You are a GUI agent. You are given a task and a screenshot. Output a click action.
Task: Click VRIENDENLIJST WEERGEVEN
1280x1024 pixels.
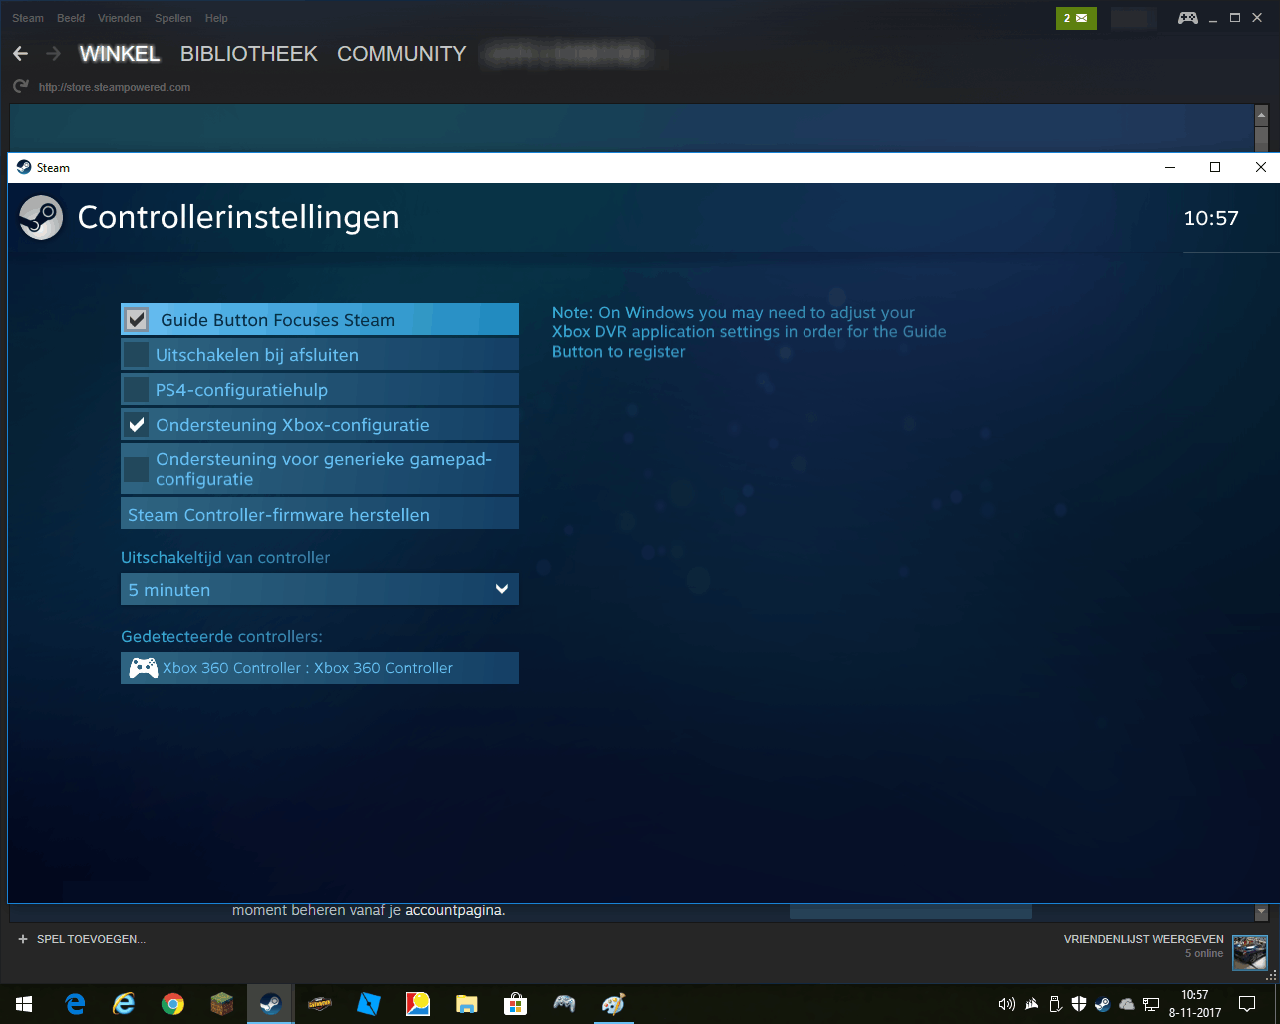pyautogui.click(x=1144, y=939)
